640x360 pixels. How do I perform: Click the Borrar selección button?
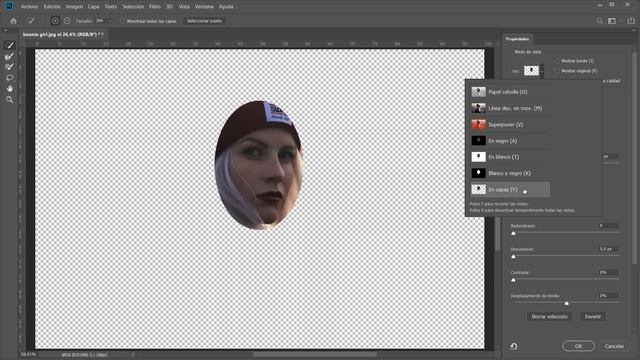[549, 317]
